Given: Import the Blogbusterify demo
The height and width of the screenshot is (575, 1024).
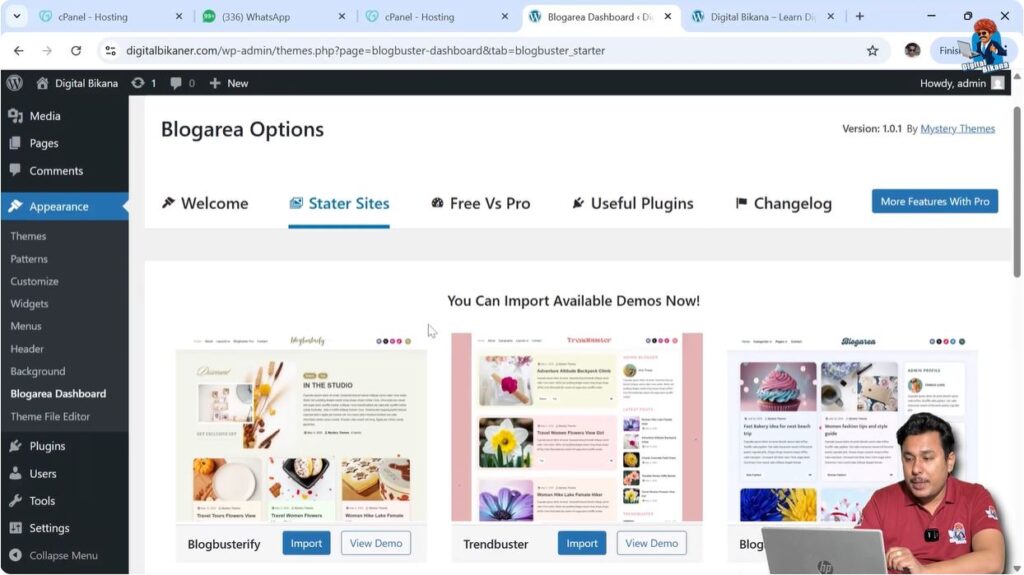Looking at the screenshot, I should pos(306,543).
